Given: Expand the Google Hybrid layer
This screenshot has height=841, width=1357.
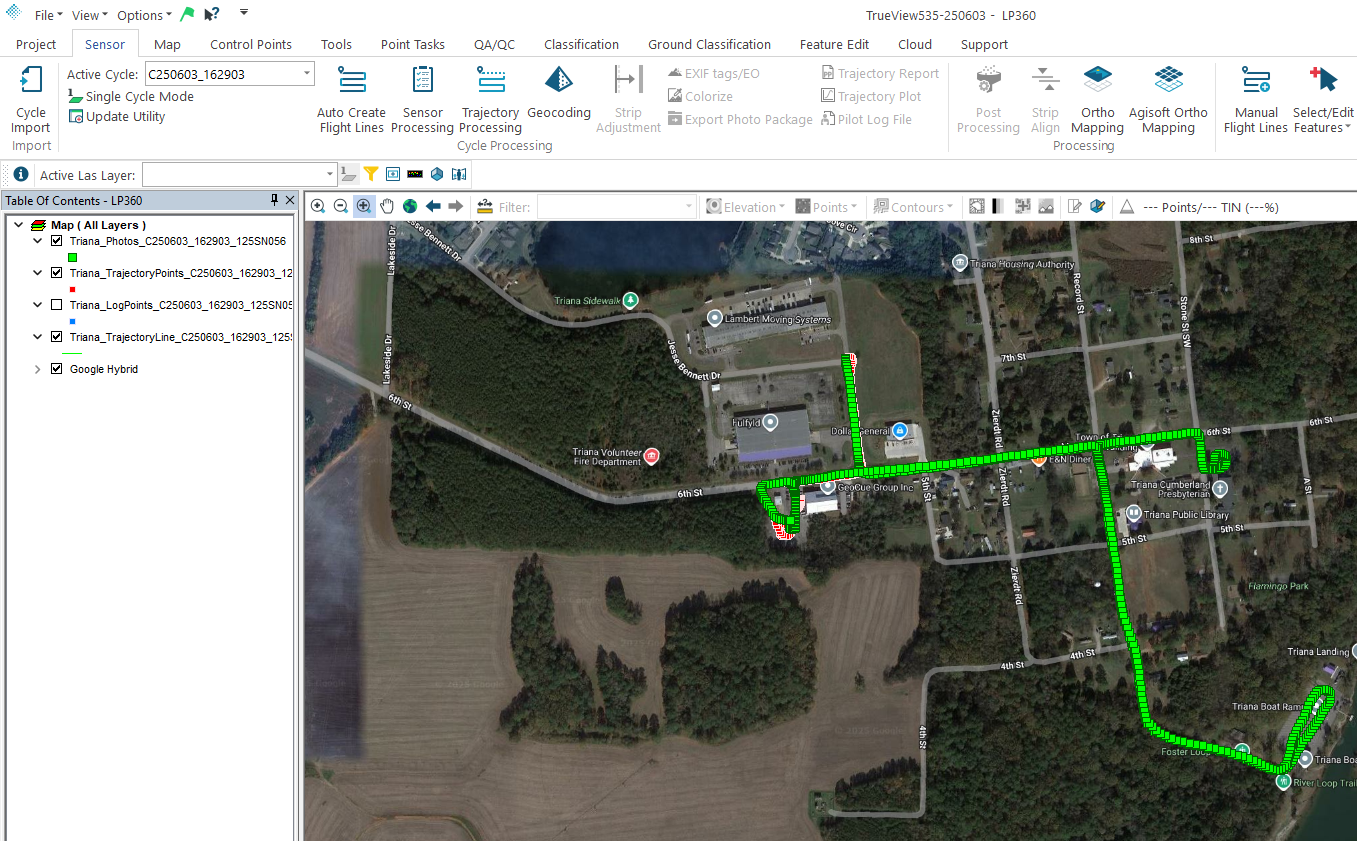Looking at the screenshot, I should pyautogui.click(x=38, y=369).
